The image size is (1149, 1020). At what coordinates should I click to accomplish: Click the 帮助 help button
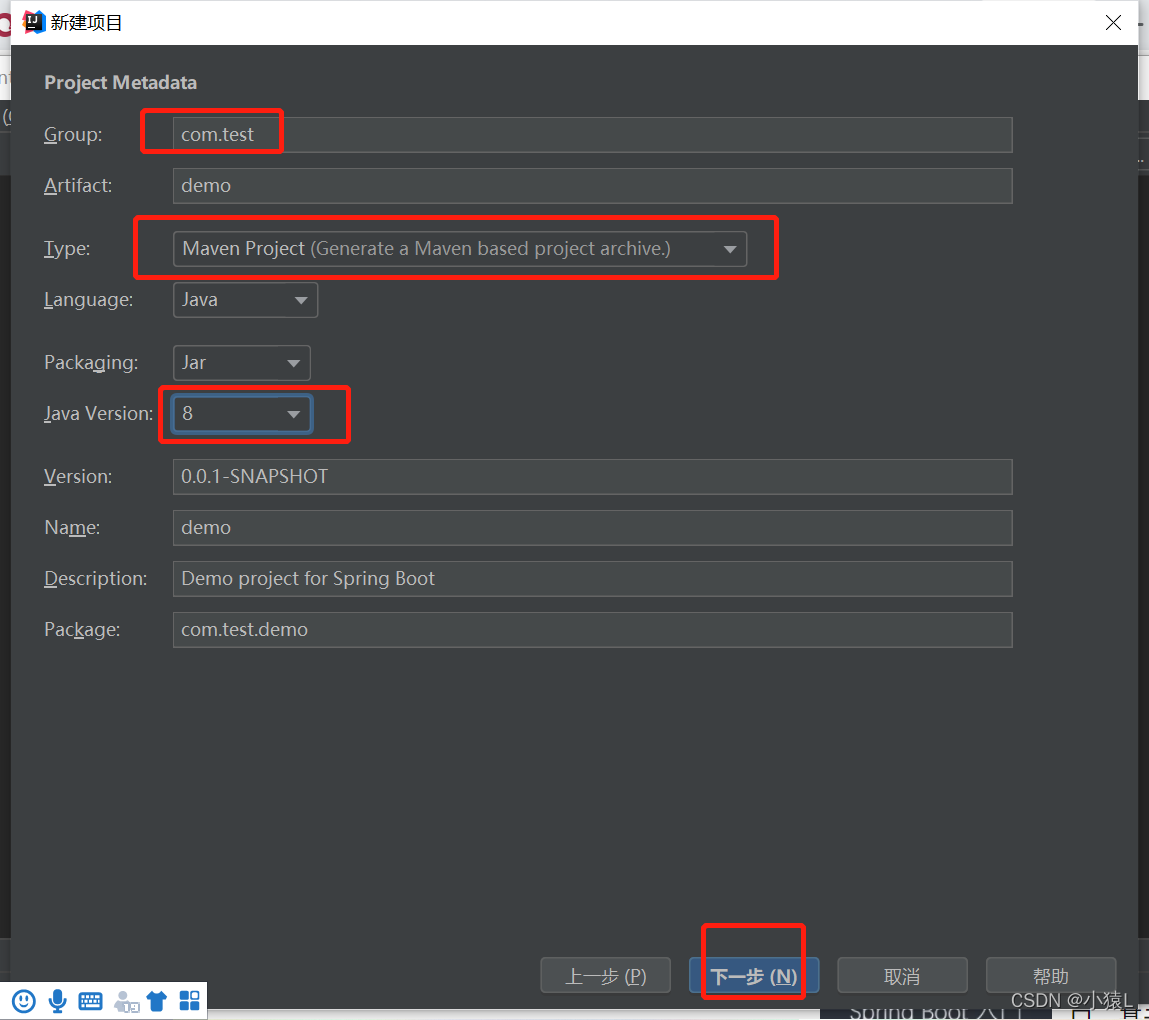point(1051,975)
